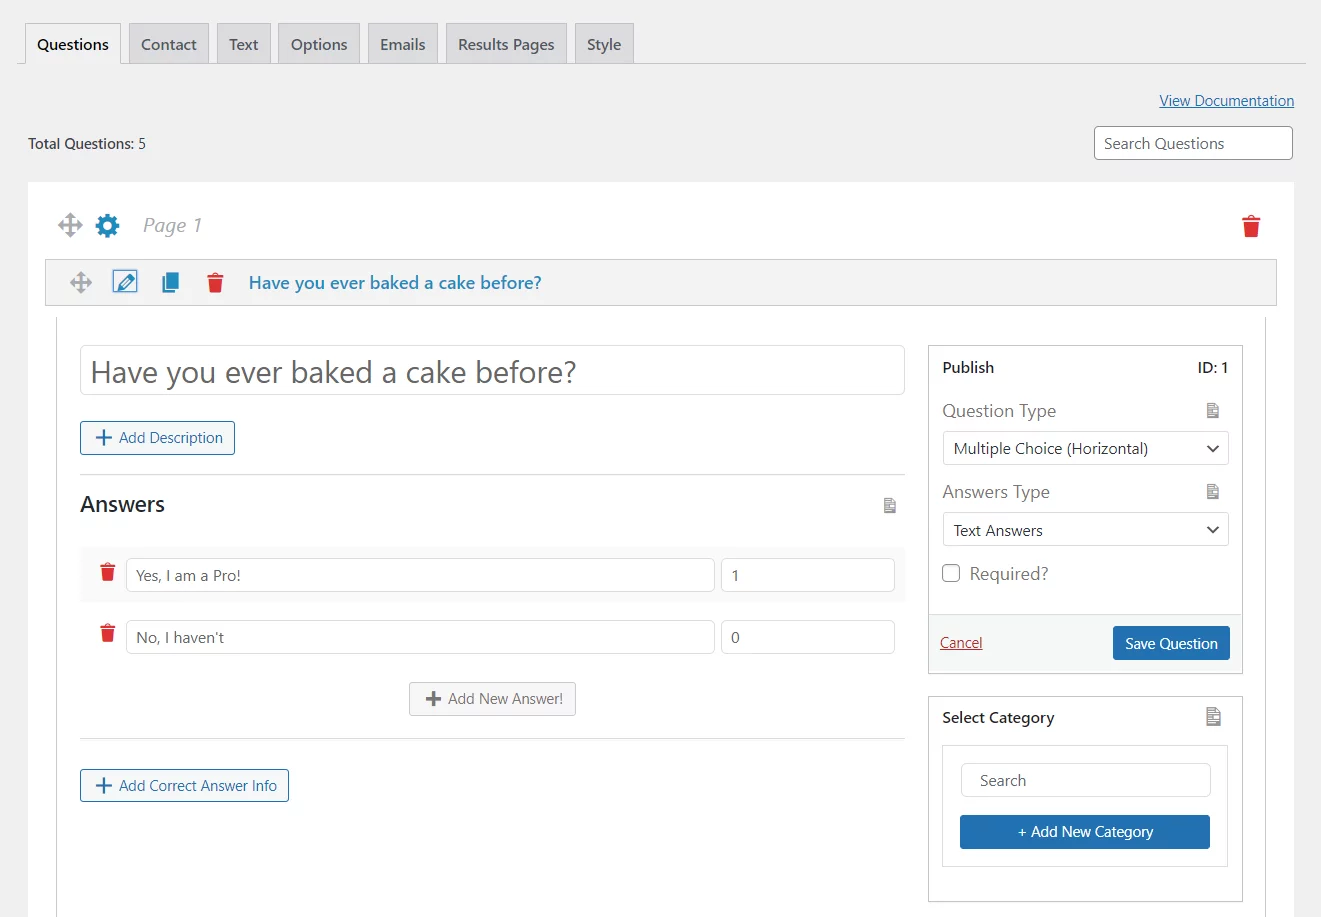The image size is (1321, 917).
Task: Delete the 'Yes, I am a Pro!' answer
Action: [x=108, y=572]
